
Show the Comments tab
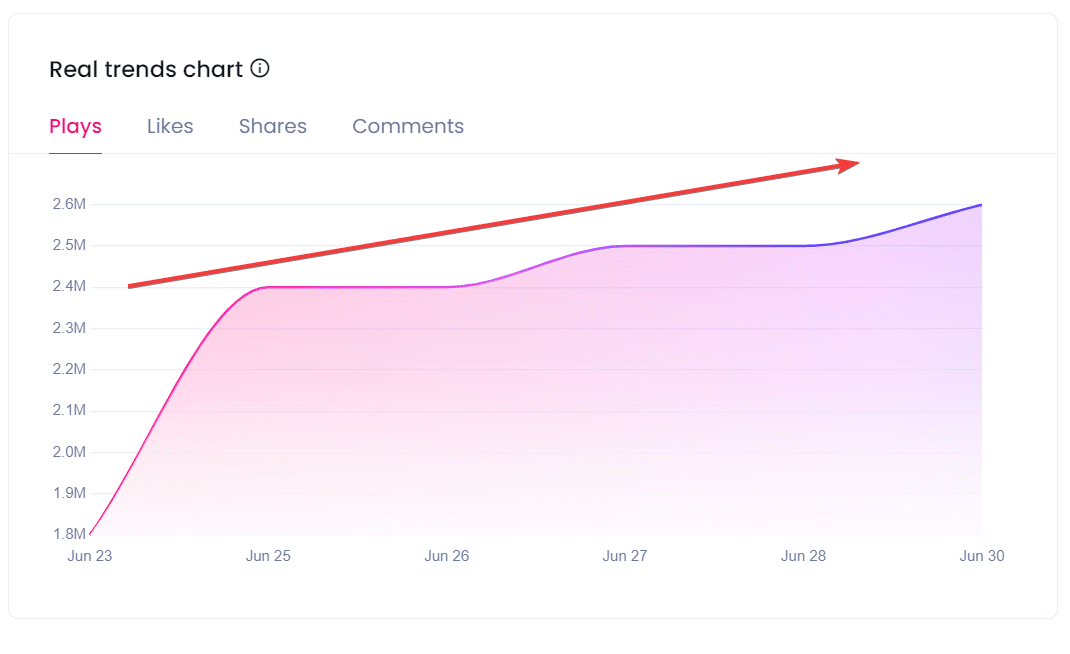[x=408, y=127]
